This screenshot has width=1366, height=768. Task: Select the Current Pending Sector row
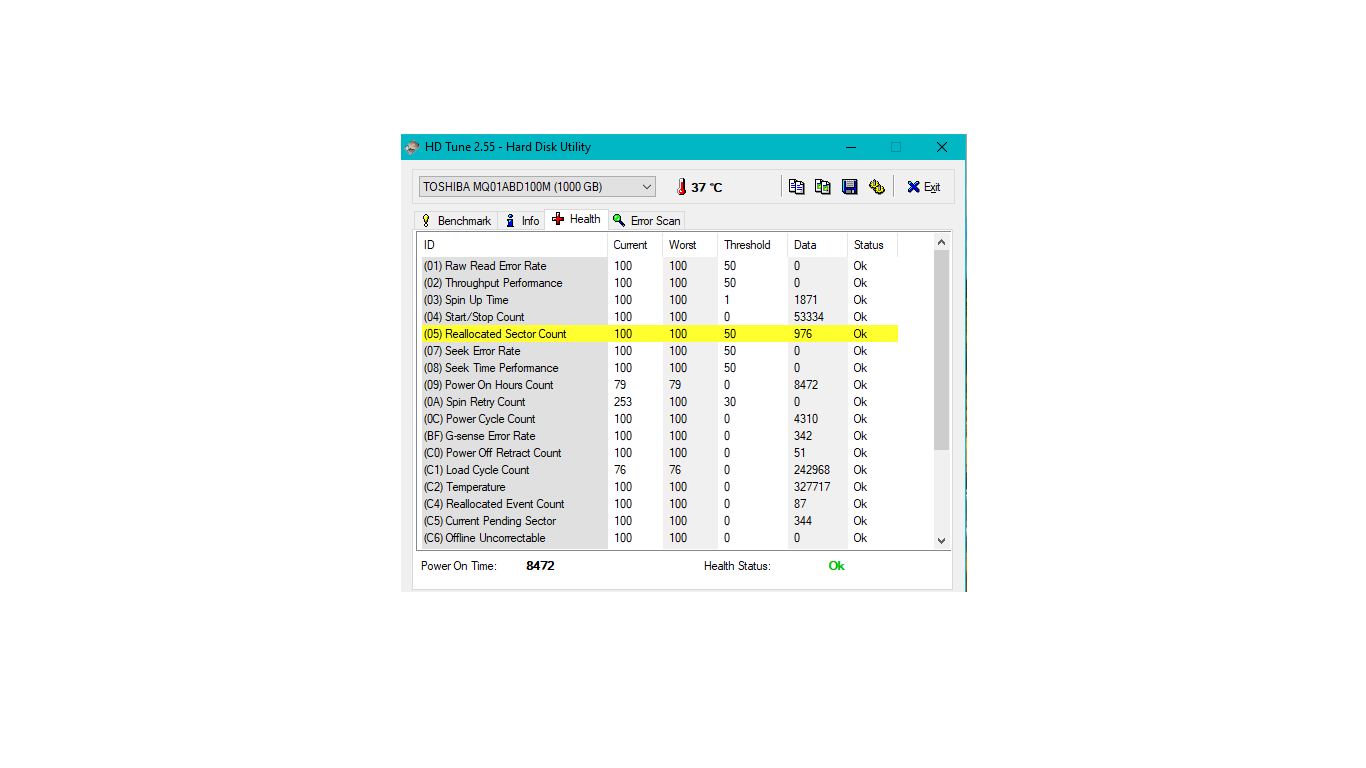[x=658, y=521]
